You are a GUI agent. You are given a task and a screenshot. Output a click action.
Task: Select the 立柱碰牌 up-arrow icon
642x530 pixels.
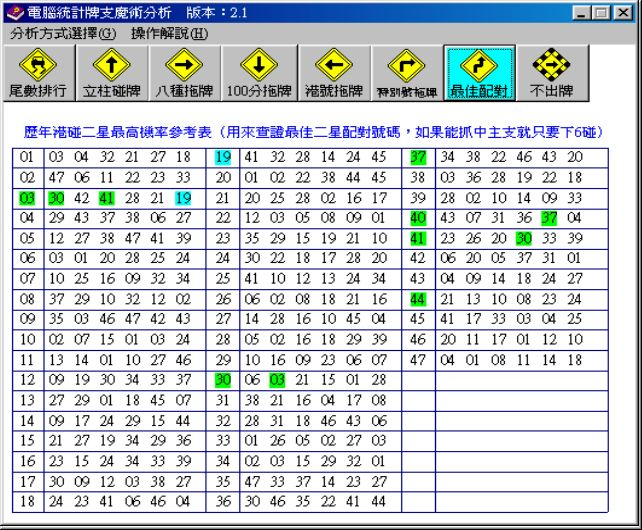point(111,75)
